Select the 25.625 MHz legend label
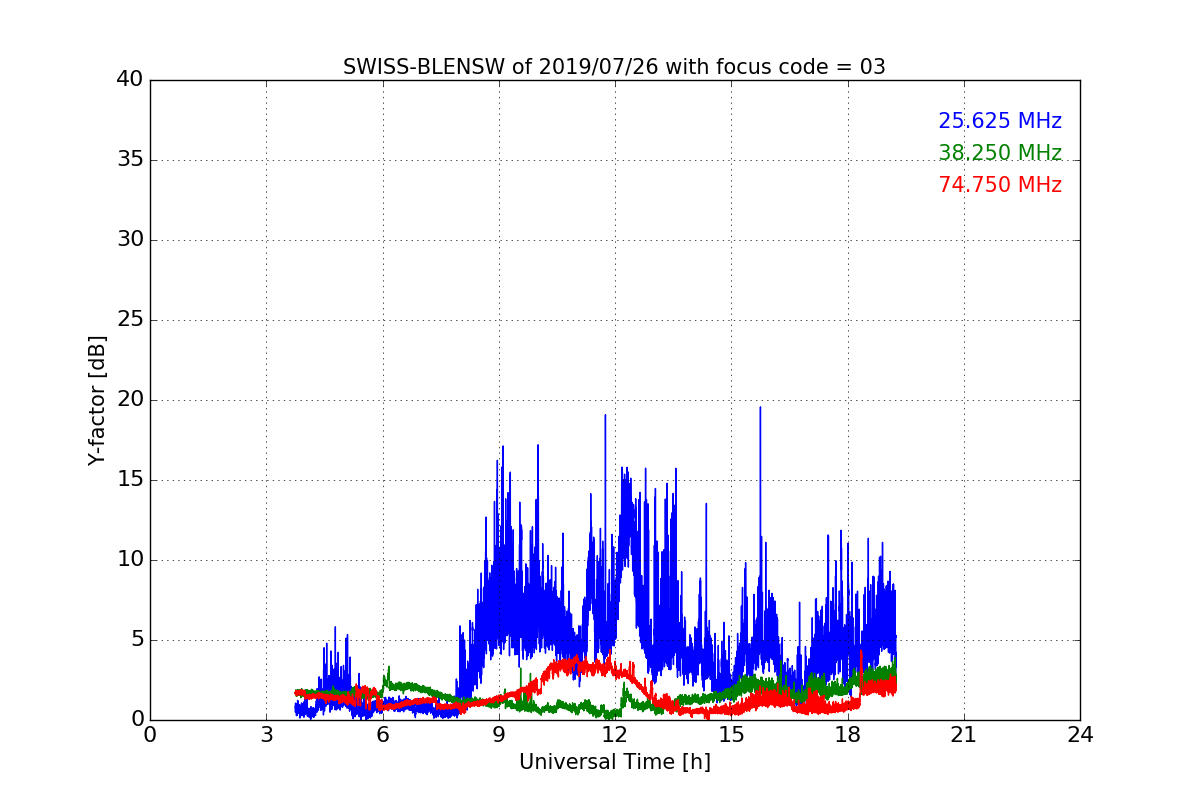The image size is (1200, 800). click(1000, 121)
